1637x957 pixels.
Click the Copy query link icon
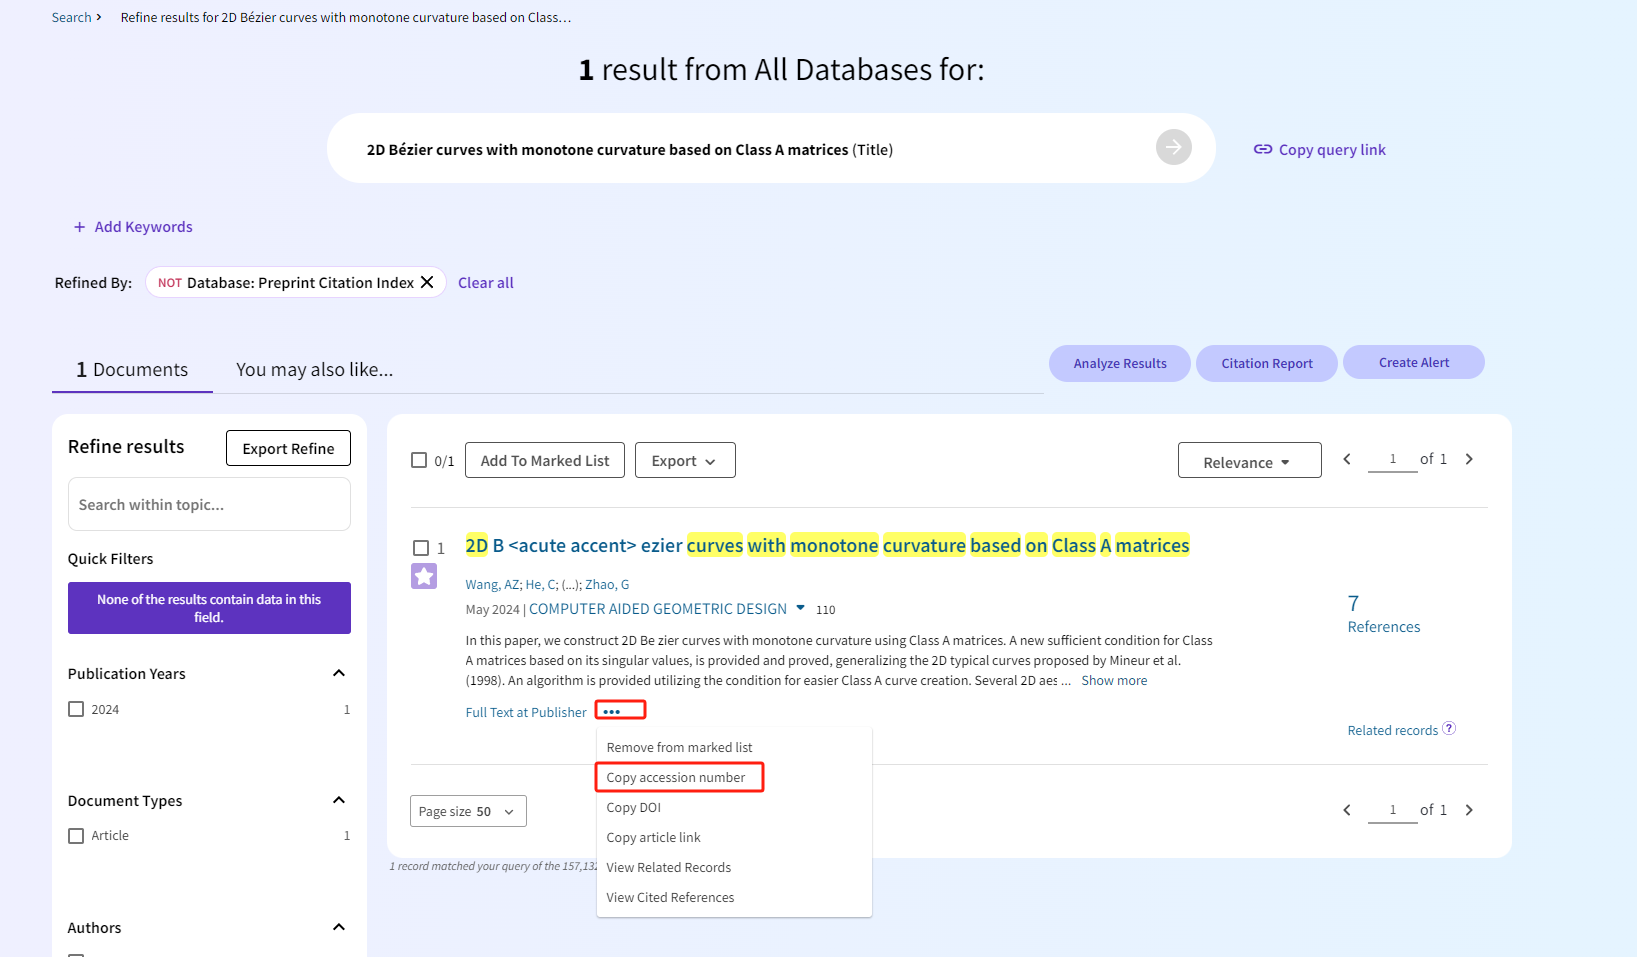pos(1263,149)
